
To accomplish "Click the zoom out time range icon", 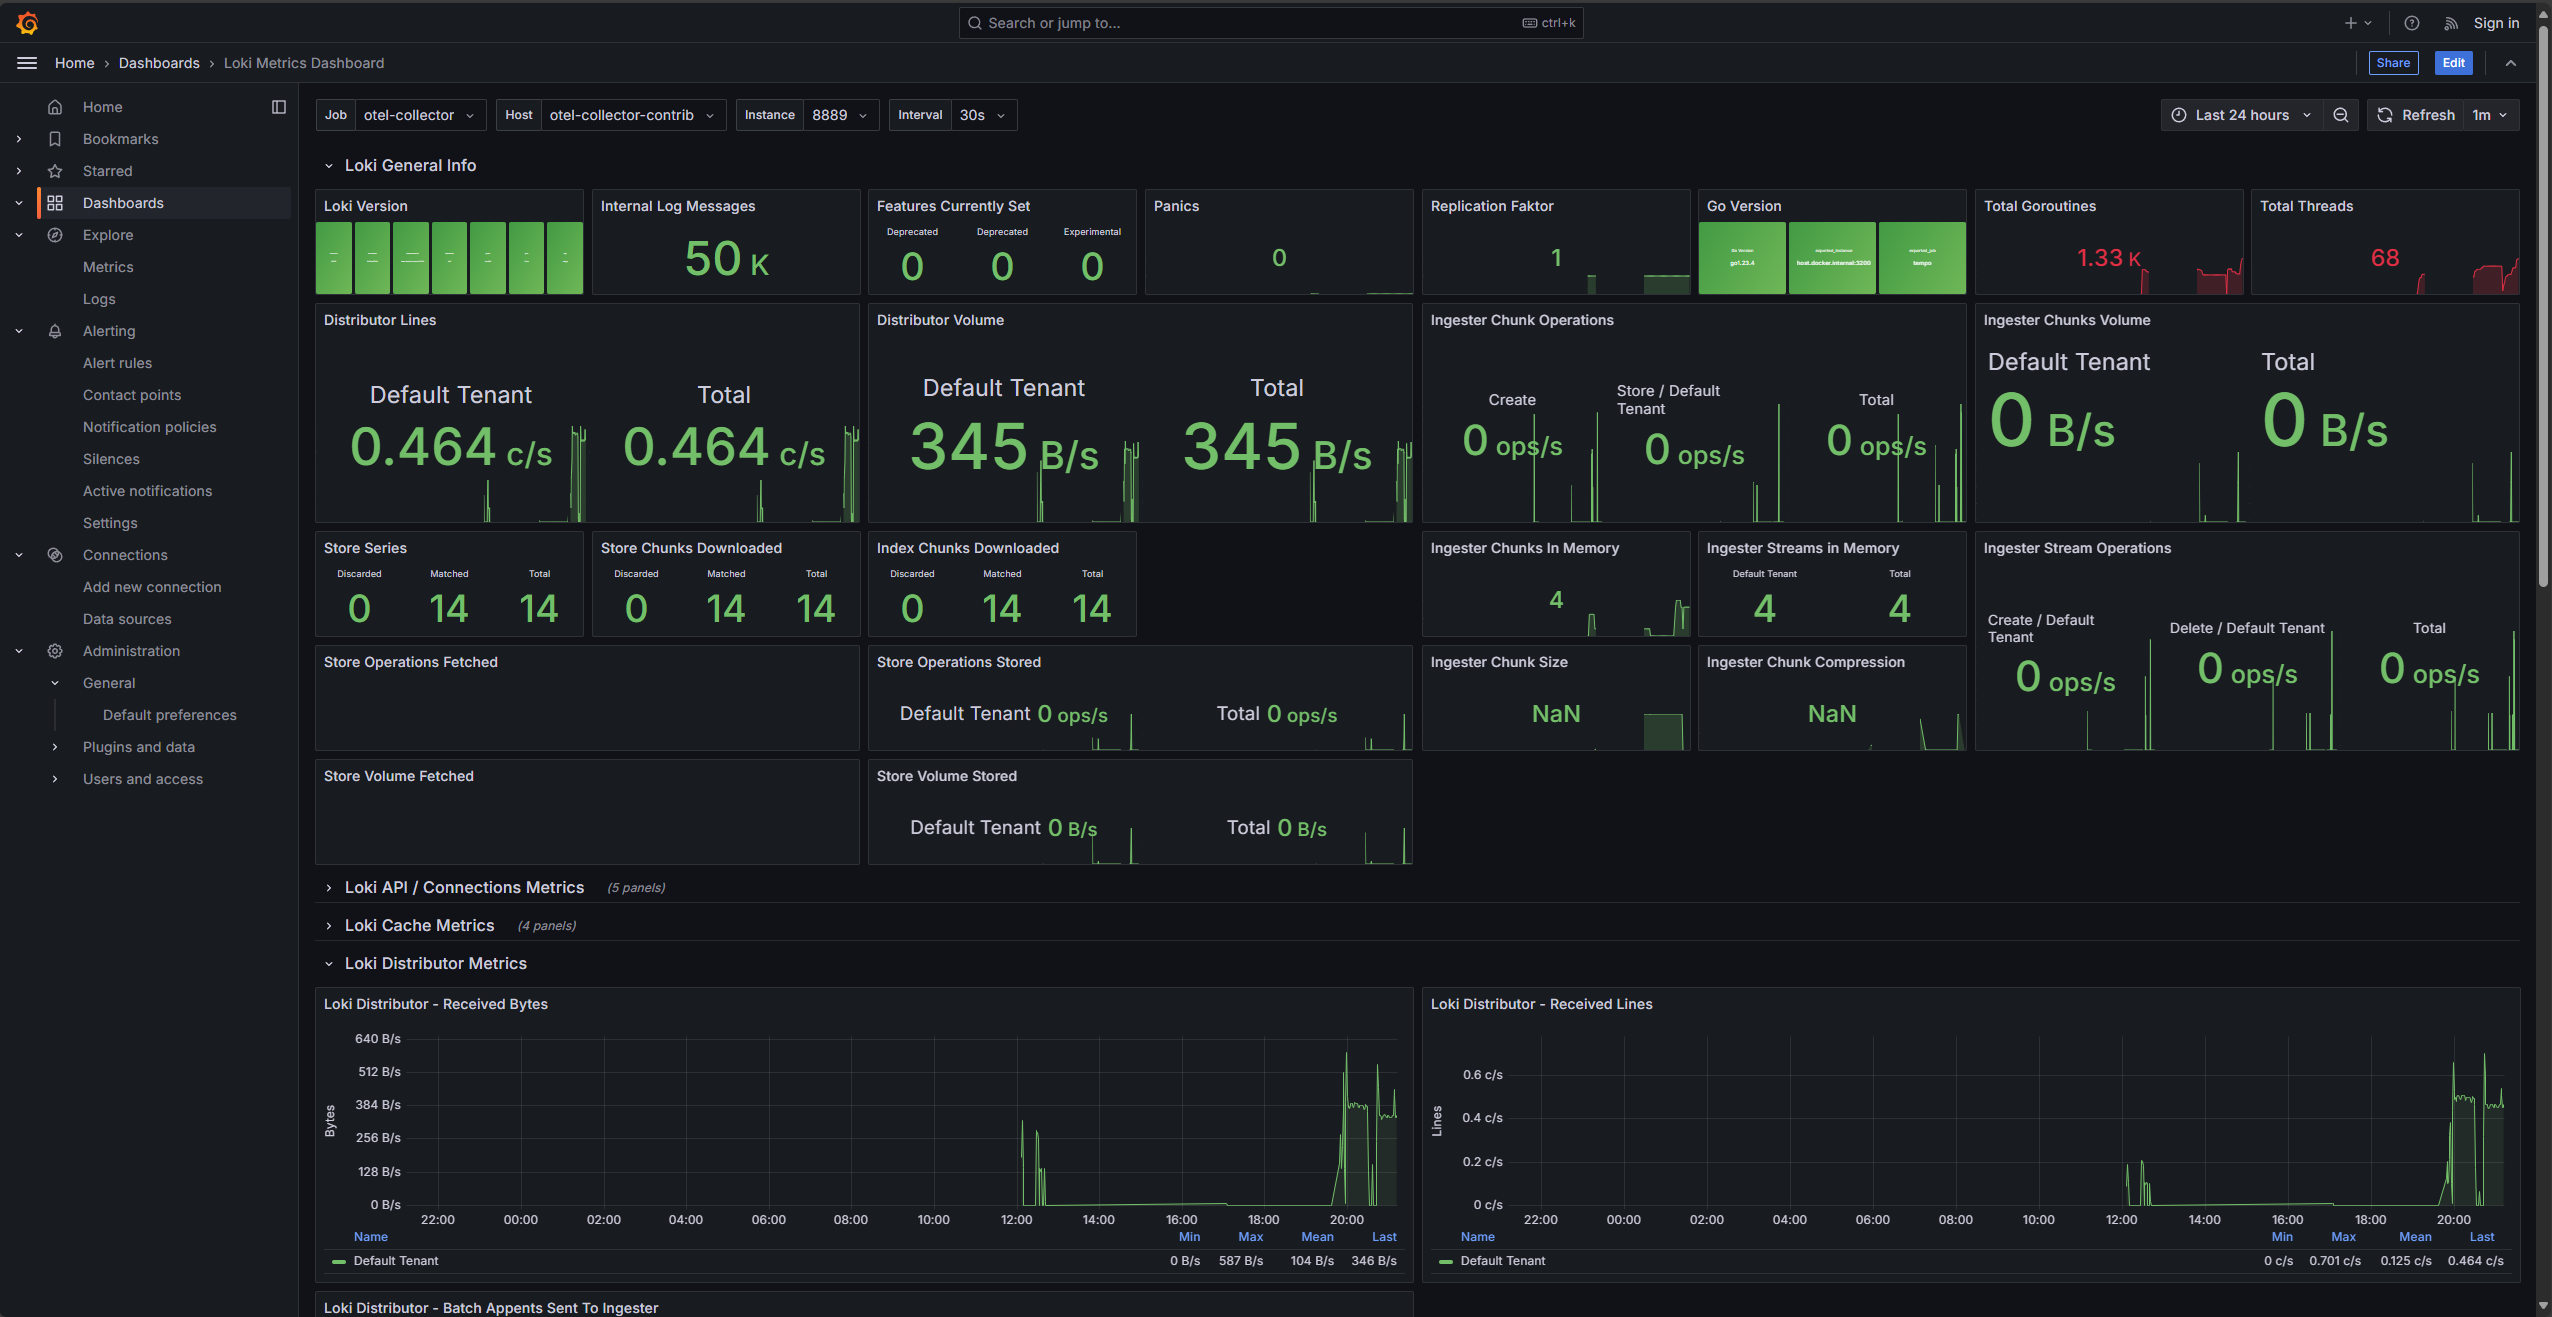I will coord(2341,115).
